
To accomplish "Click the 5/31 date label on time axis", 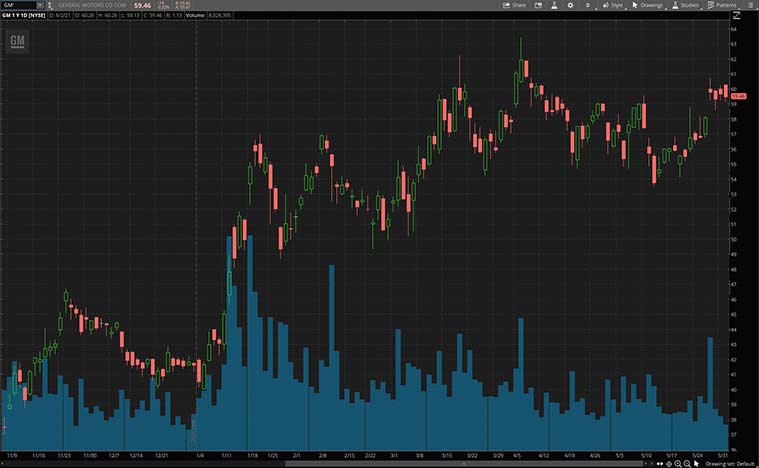I will (723, 456).
